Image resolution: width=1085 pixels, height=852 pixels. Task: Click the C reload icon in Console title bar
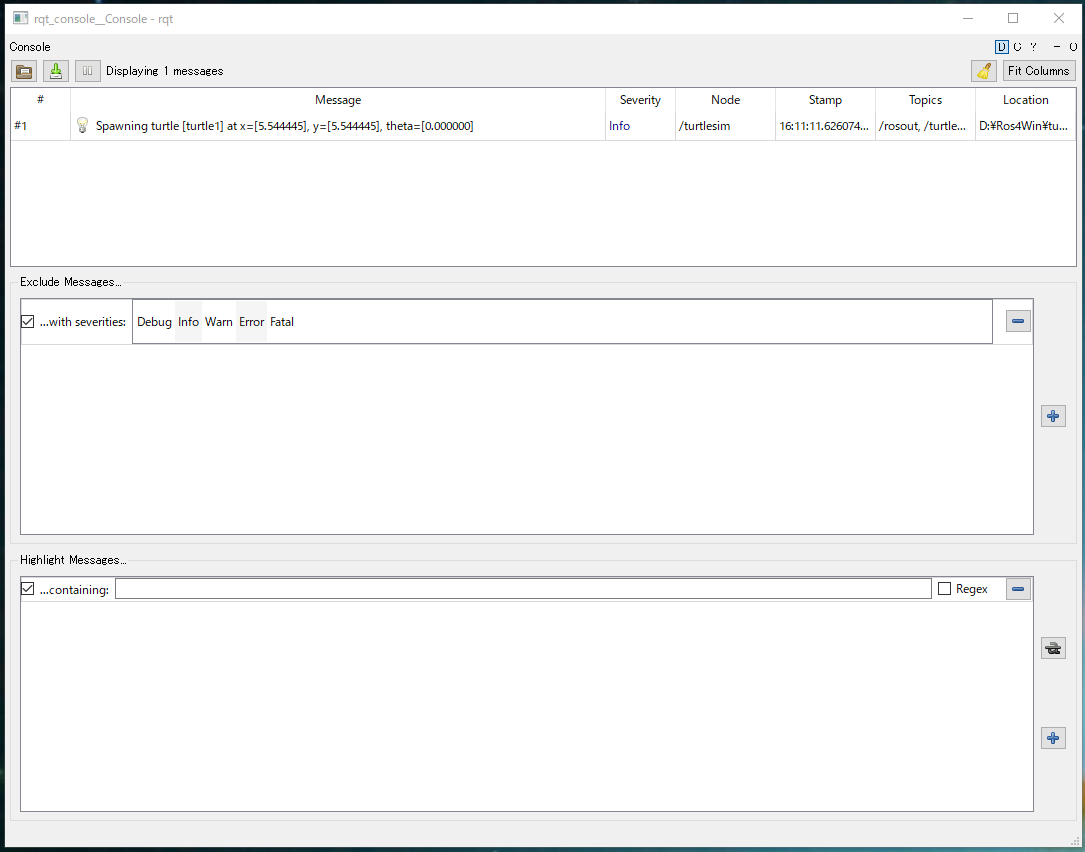(x=1017, y=47)
